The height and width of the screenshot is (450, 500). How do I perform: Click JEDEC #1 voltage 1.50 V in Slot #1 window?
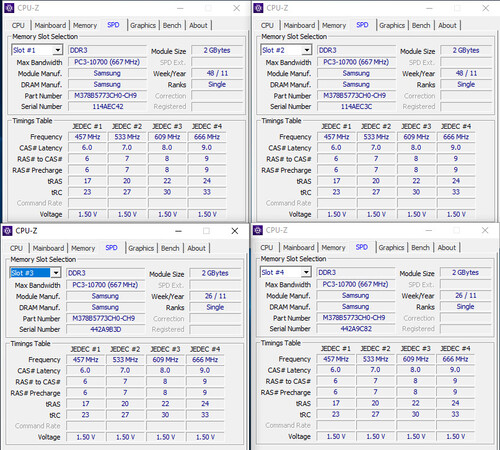click(x=87, y=214)
